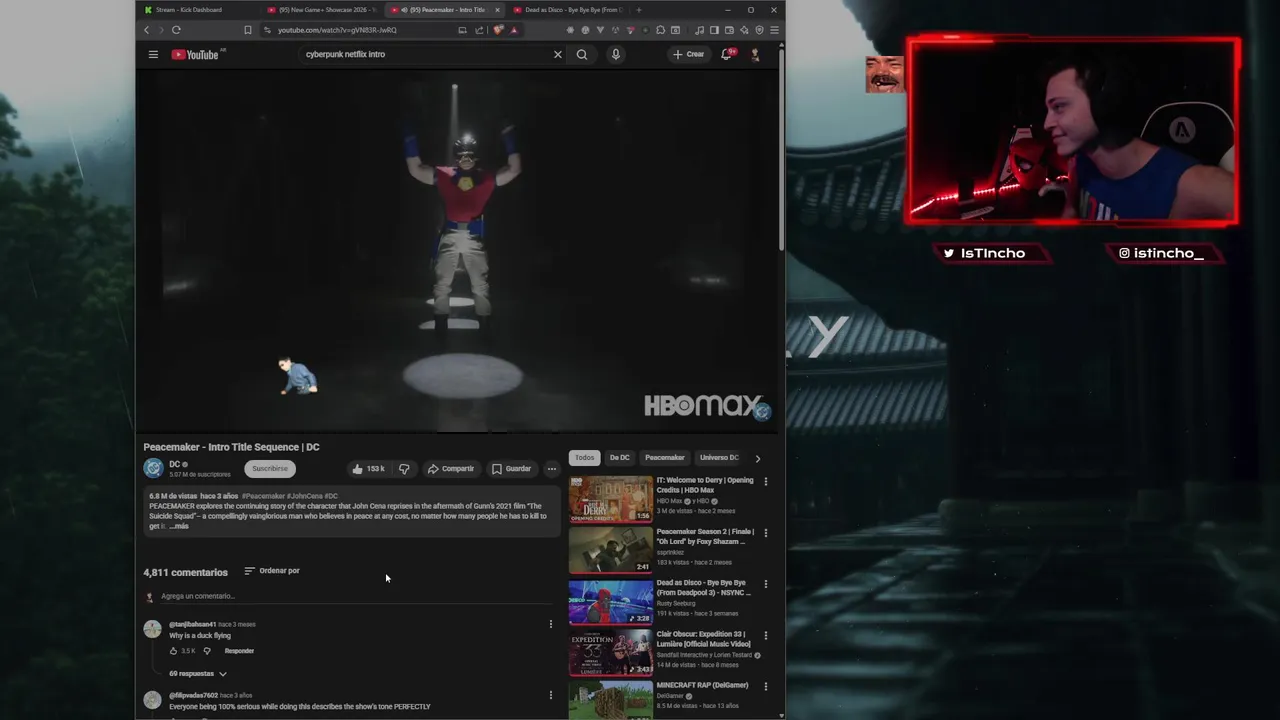Click the browser address bar URL
This screenshot has width=1280, height=720.
[x=337, y=30]
